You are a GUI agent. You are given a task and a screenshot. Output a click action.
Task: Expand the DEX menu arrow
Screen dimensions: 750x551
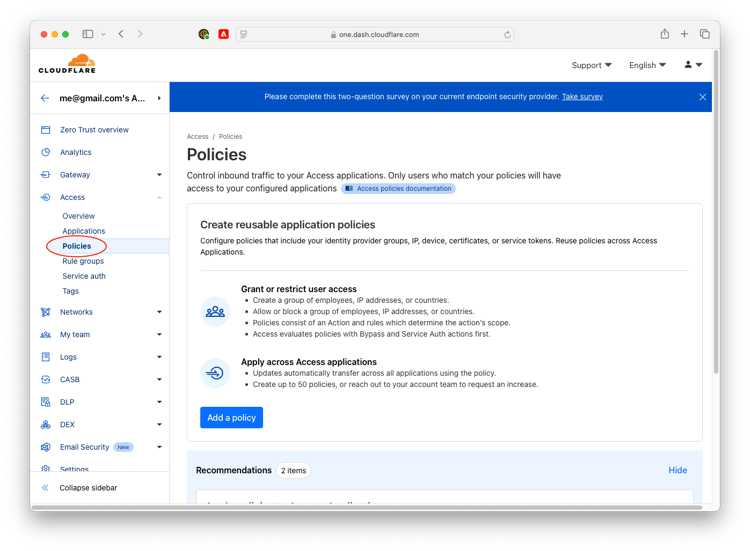point(159,424)
